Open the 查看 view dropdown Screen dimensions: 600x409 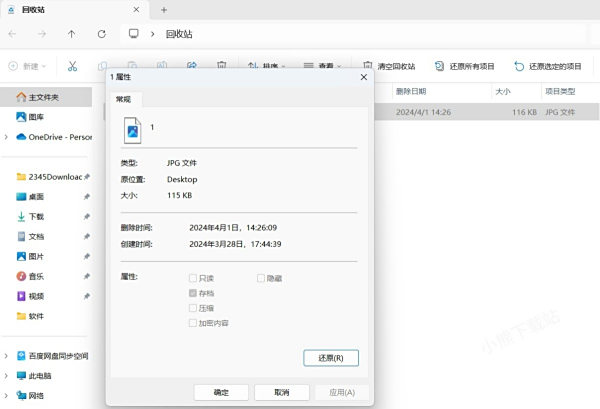click(322, 66)
